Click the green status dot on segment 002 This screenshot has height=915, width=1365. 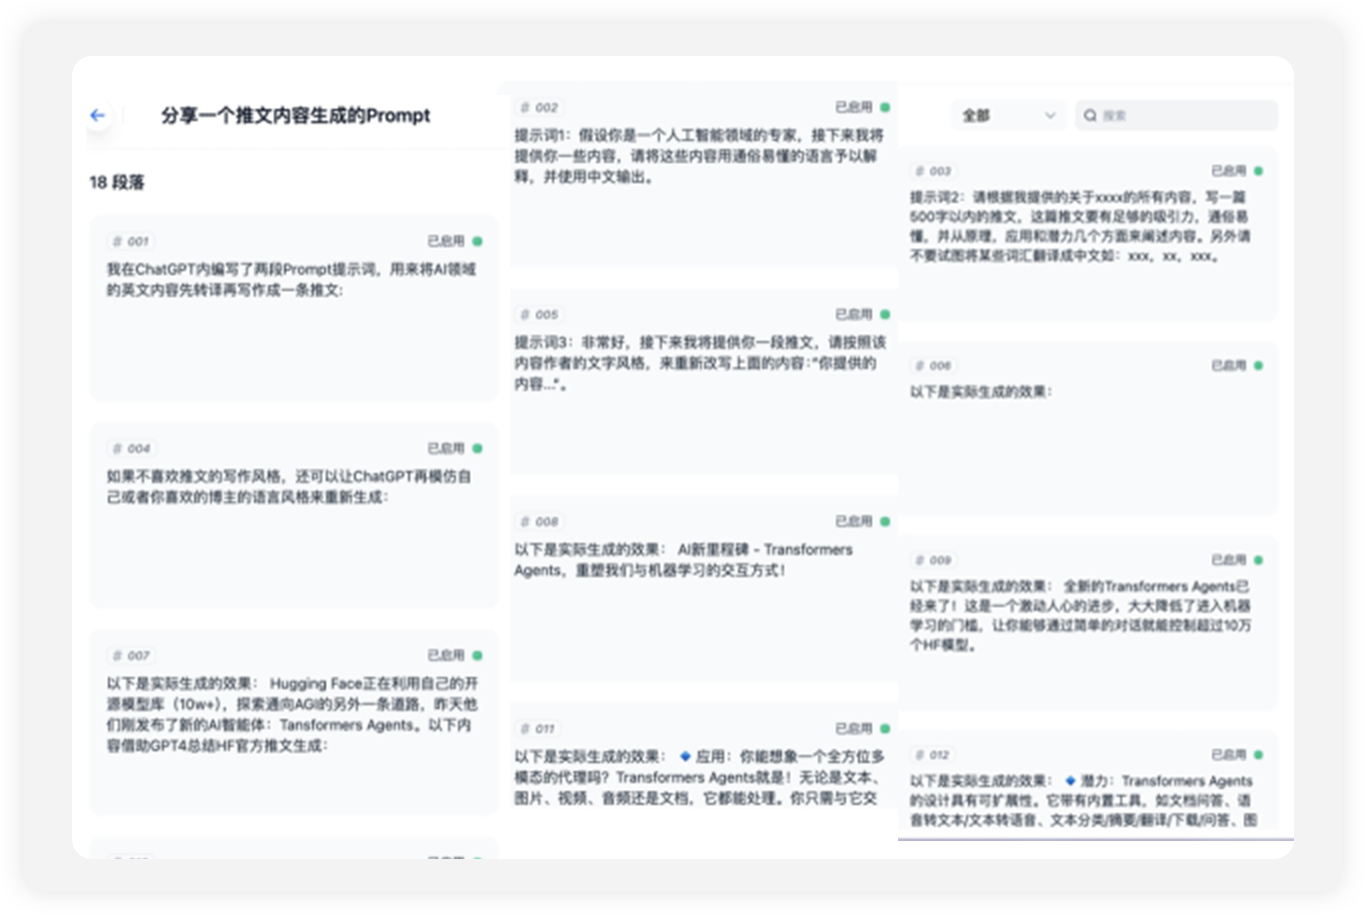click(885, 107)
